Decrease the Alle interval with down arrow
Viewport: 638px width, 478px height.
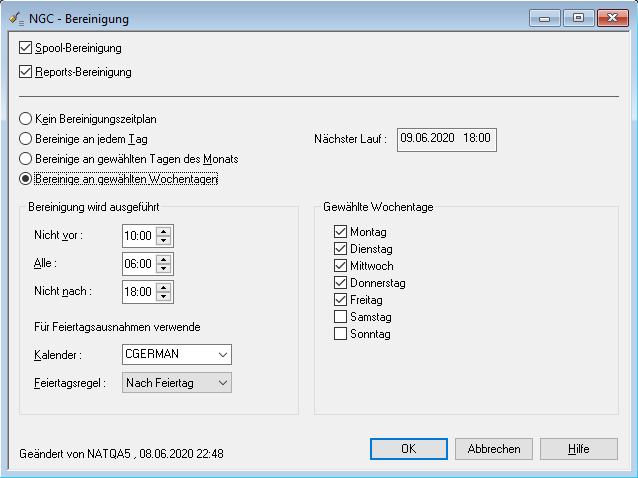(x=164, y=268)
